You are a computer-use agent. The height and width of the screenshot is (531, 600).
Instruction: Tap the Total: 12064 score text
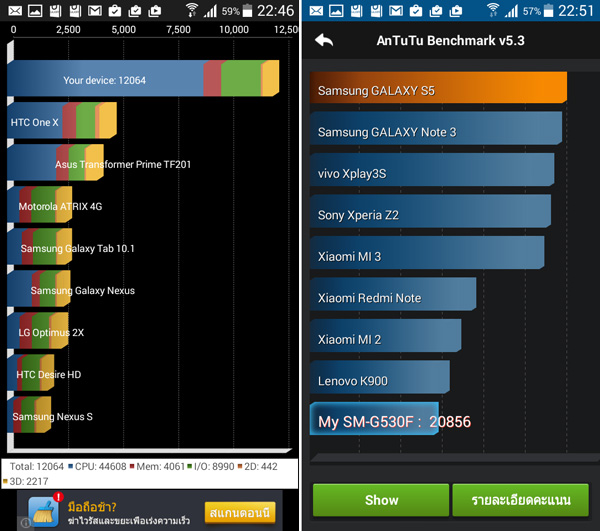point(37,467)
